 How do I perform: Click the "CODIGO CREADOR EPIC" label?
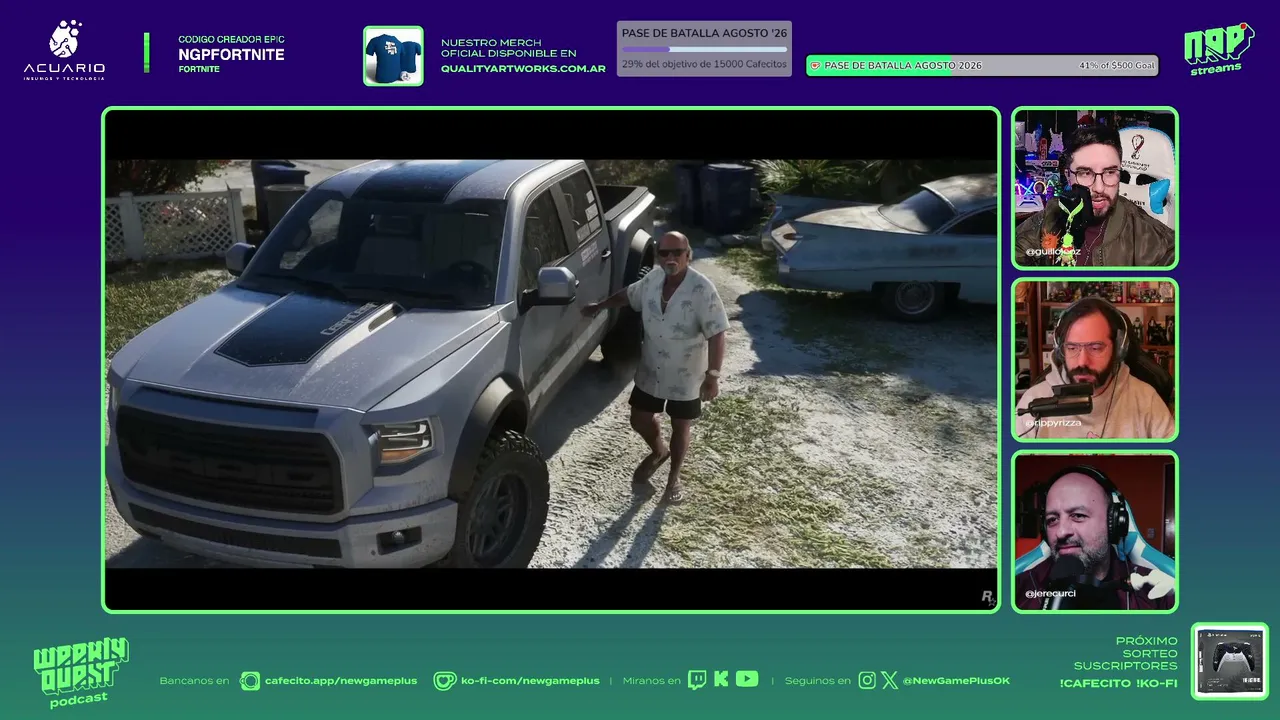point(231,40)
